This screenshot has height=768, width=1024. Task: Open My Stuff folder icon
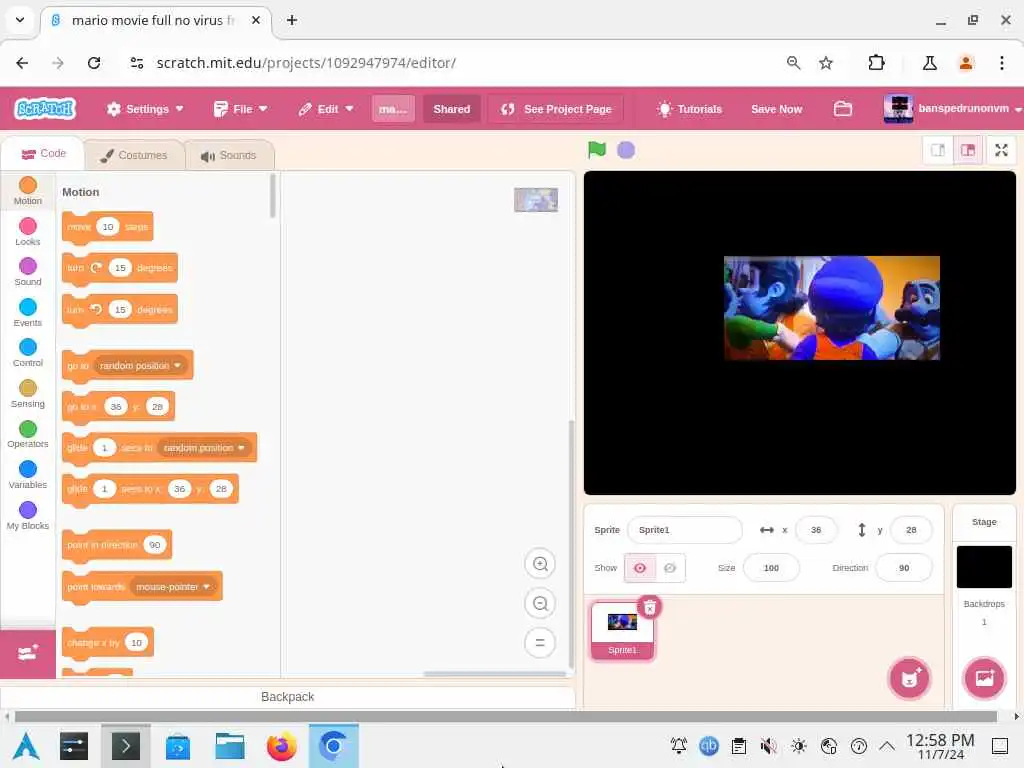pyautogui.click(x=842, y=108)
